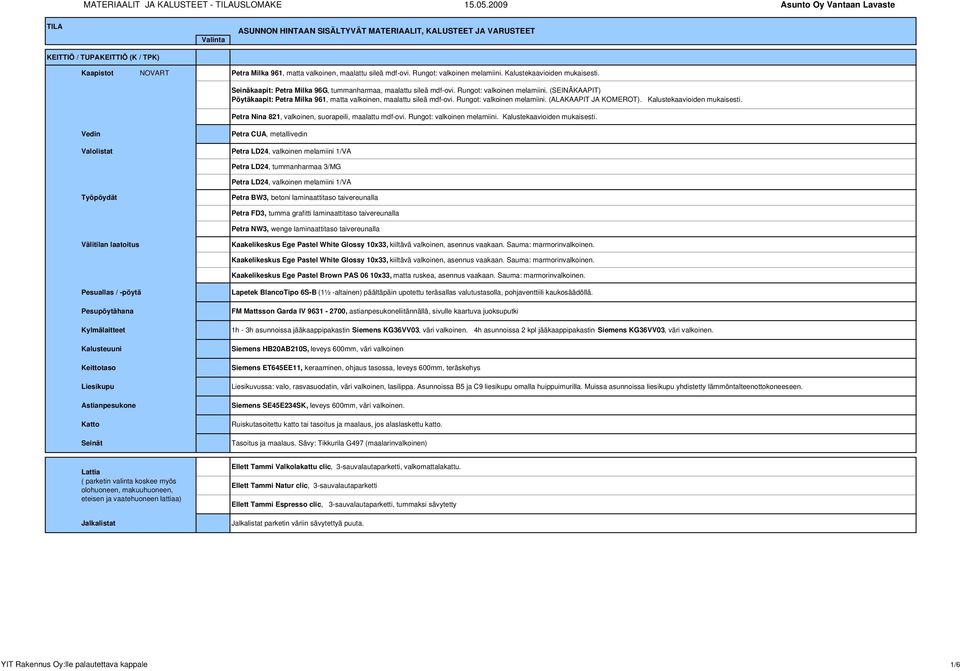The width and height of the screenshot is (960, 671).
Task: Click the 'Katto' row label
Action: pyautogui.click(x=90, y=424)
